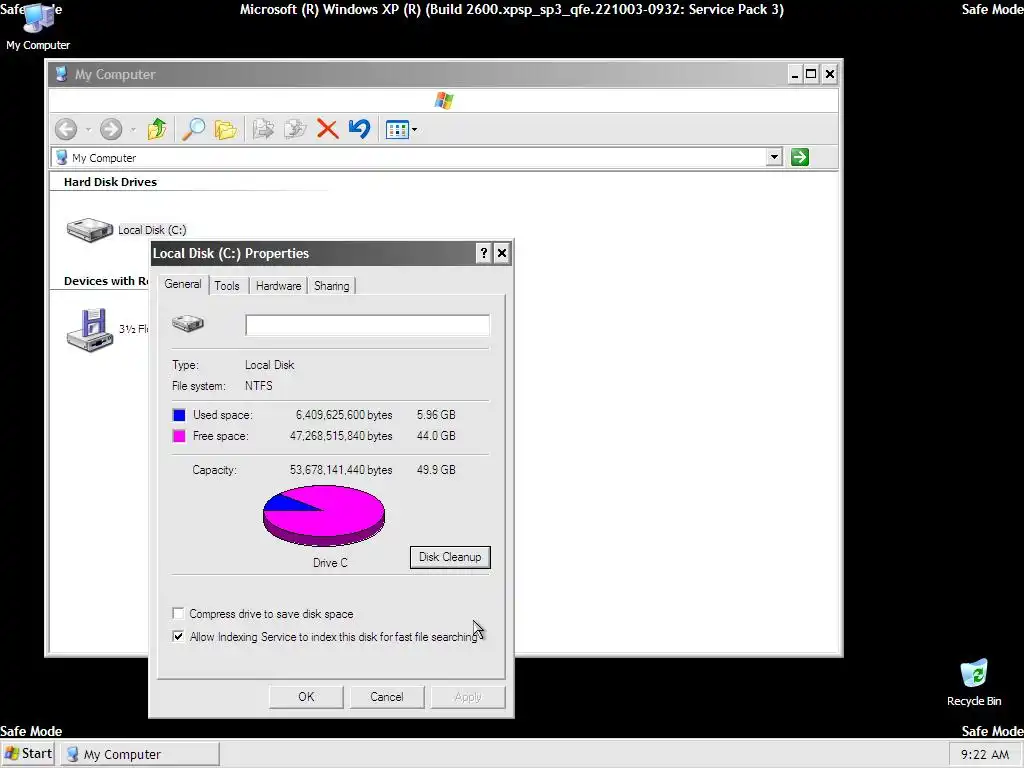
Task: Switch to the General tab
Action: 183,284
